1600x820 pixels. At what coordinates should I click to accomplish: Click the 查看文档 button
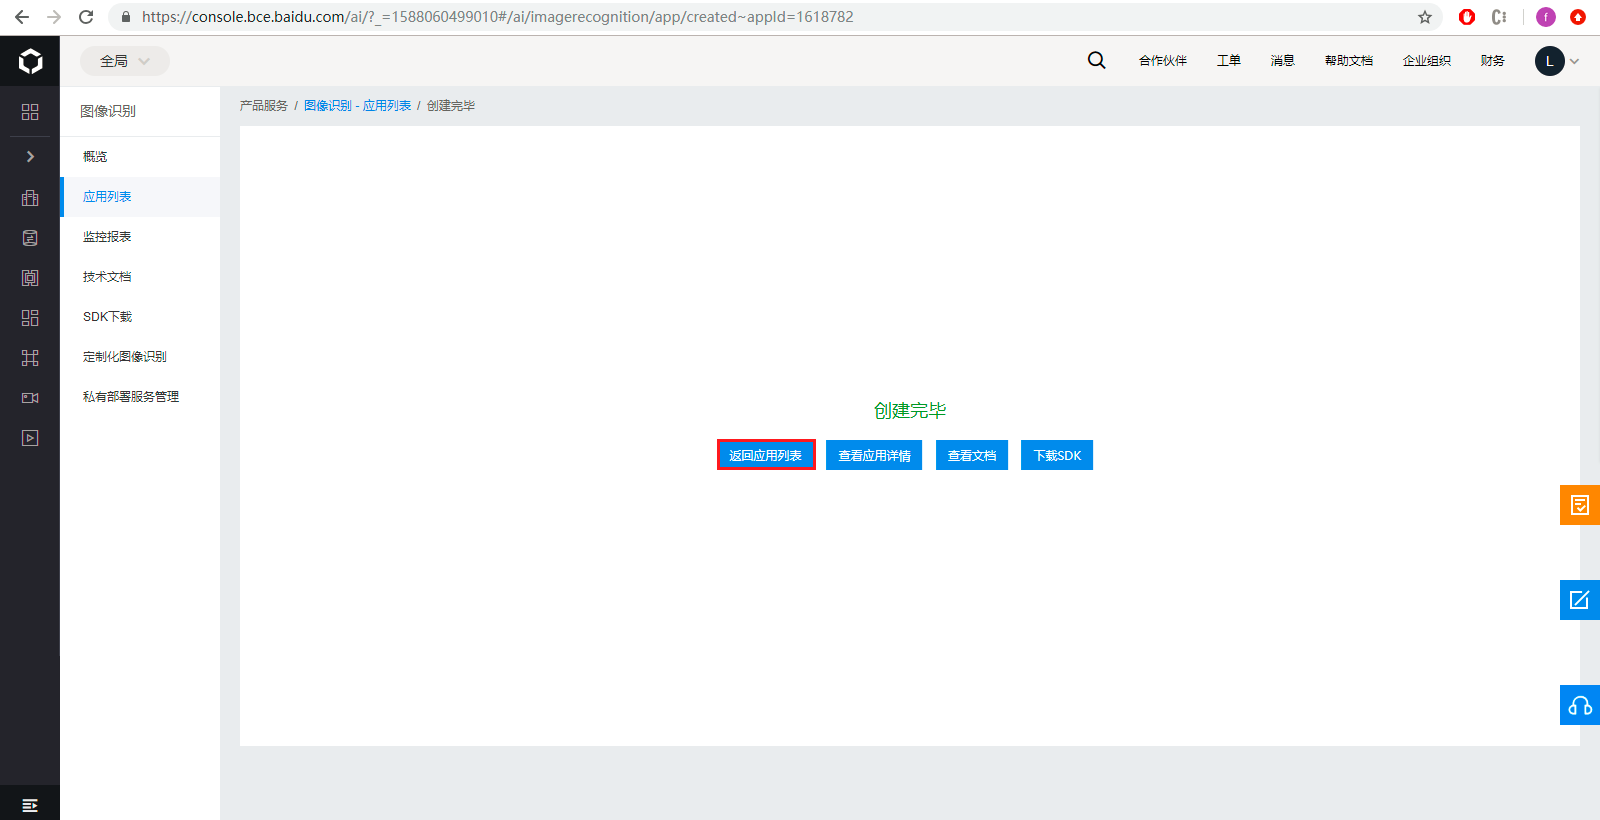click(972, 455)
